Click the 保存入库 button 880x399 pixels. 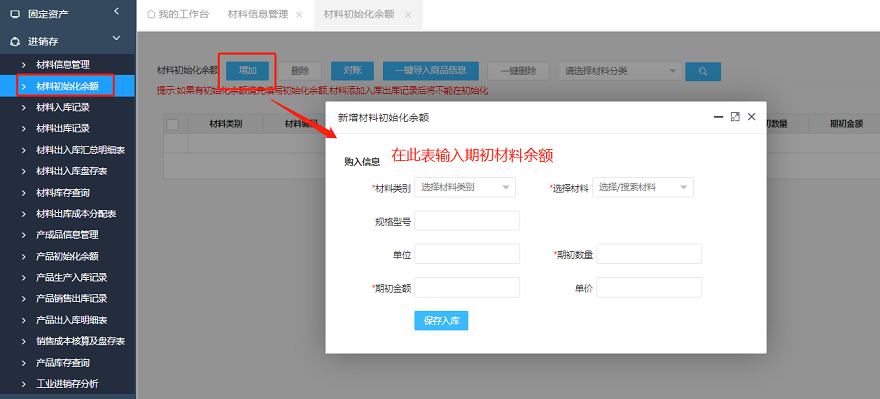[441, 320]
